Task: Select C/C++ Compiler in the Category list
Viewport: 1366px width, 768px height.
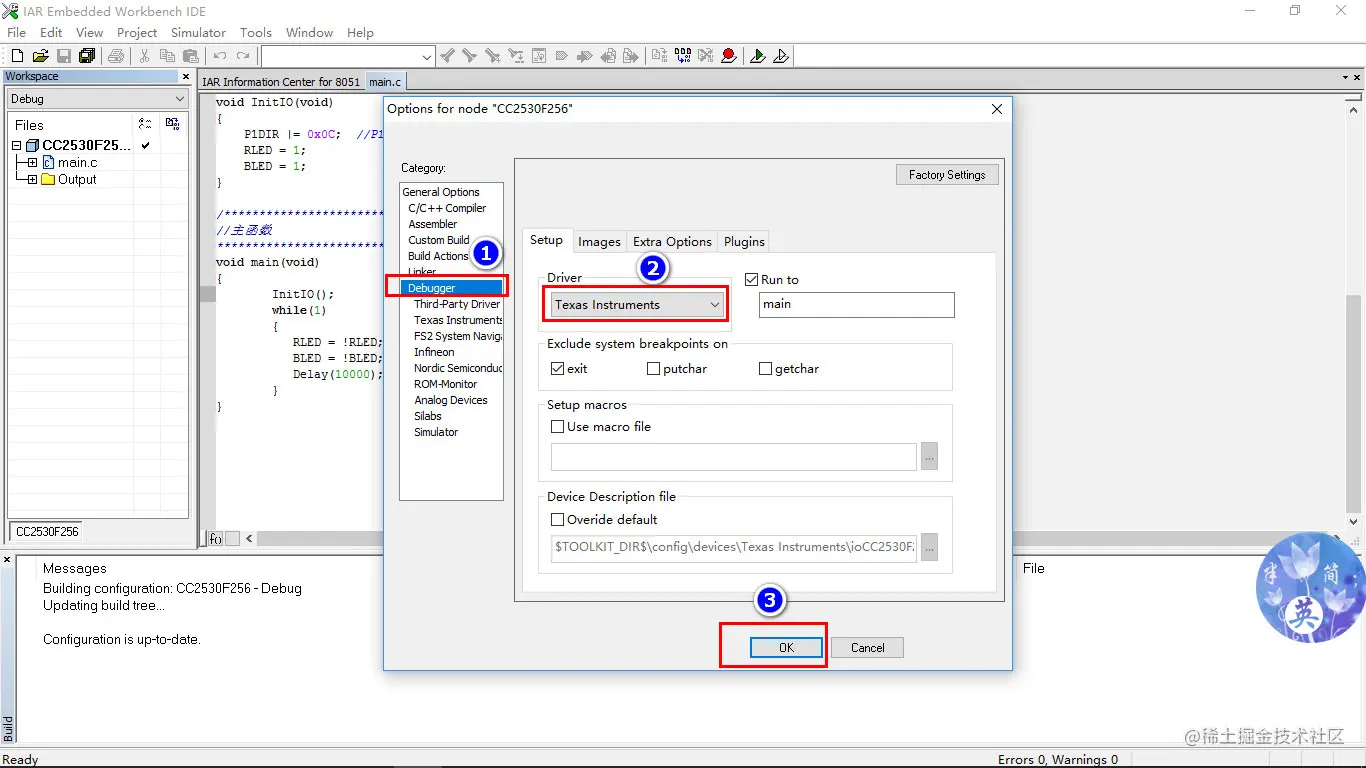Action: (447, 208)
